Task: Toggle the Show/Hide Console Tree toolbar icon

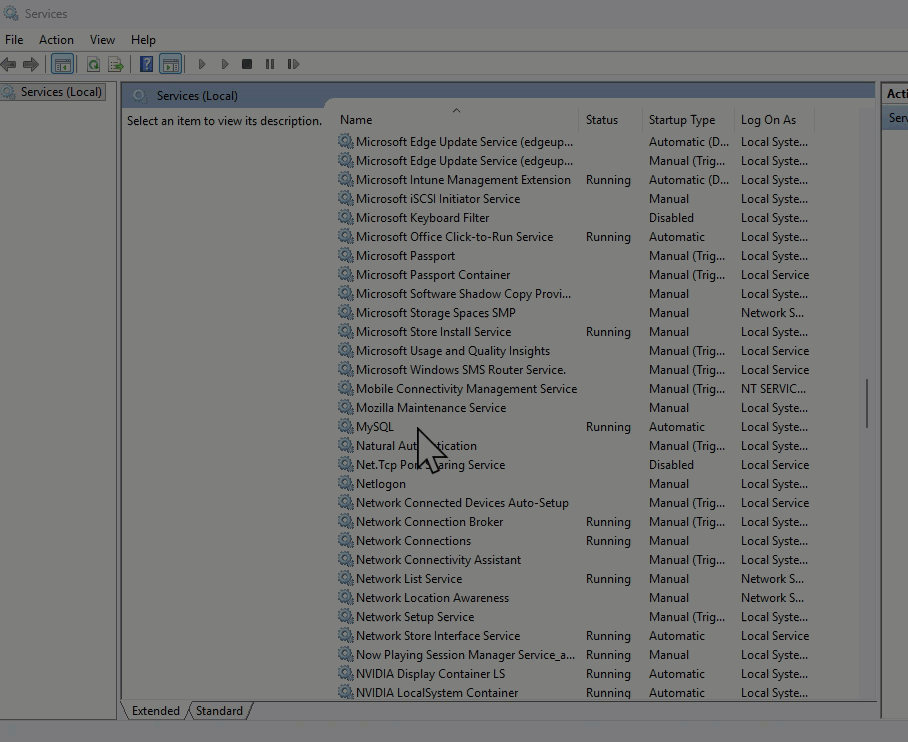Action: pyautogui.click(x=63, y=64)
